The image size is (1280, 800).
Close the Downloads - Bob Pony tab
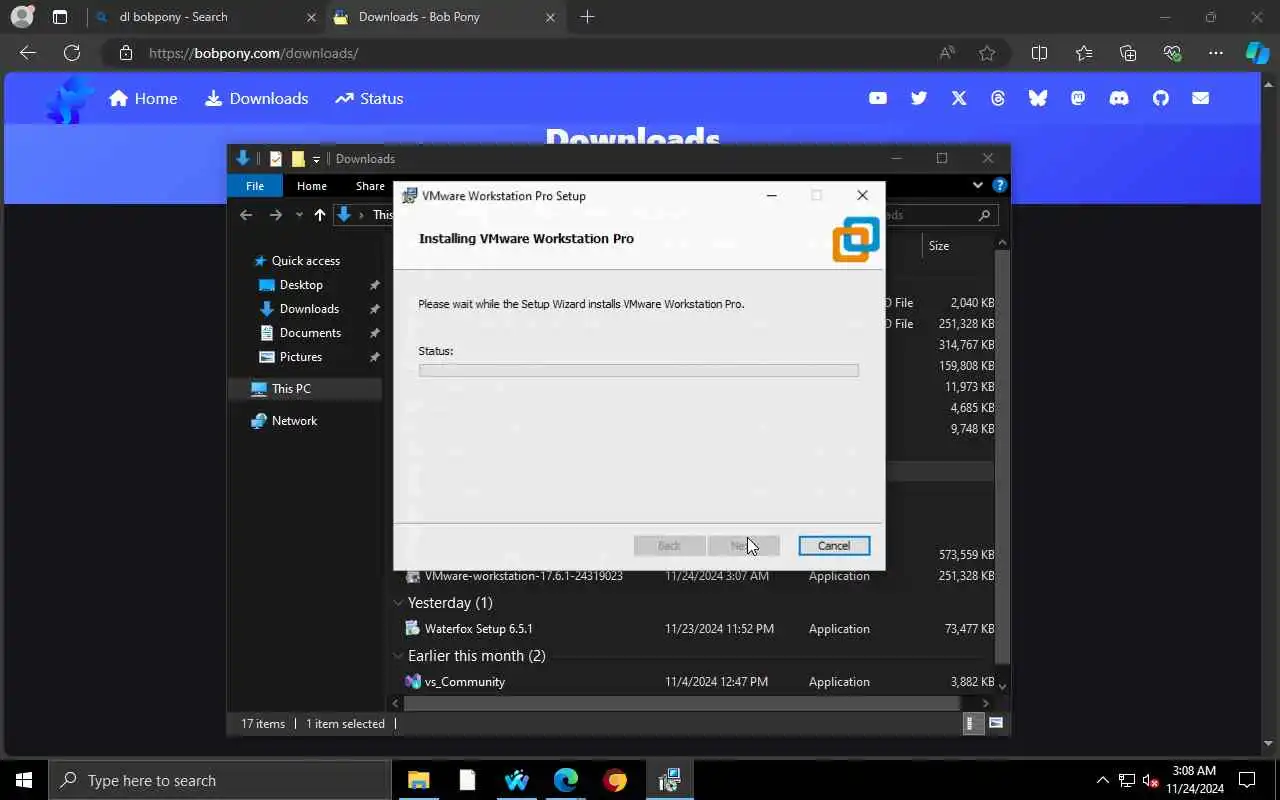(x=550, y=17)
